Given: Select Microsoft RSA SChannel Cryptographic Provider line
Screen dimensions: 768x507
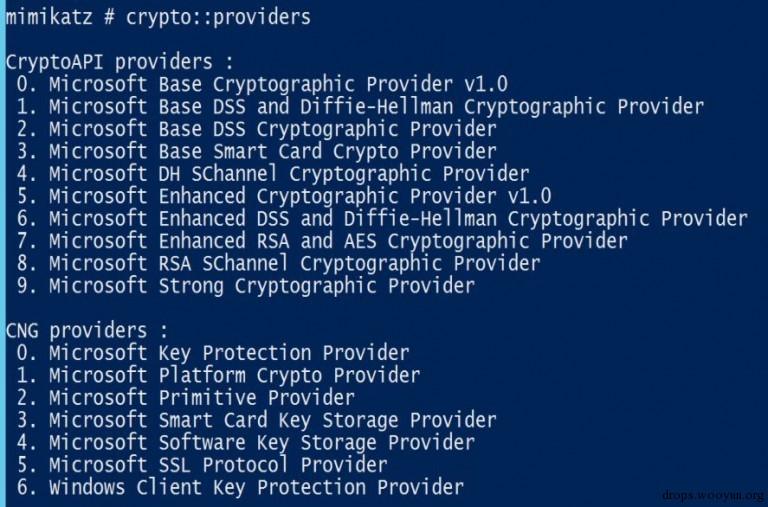Looking at the screenshot, I should point(294,263).
